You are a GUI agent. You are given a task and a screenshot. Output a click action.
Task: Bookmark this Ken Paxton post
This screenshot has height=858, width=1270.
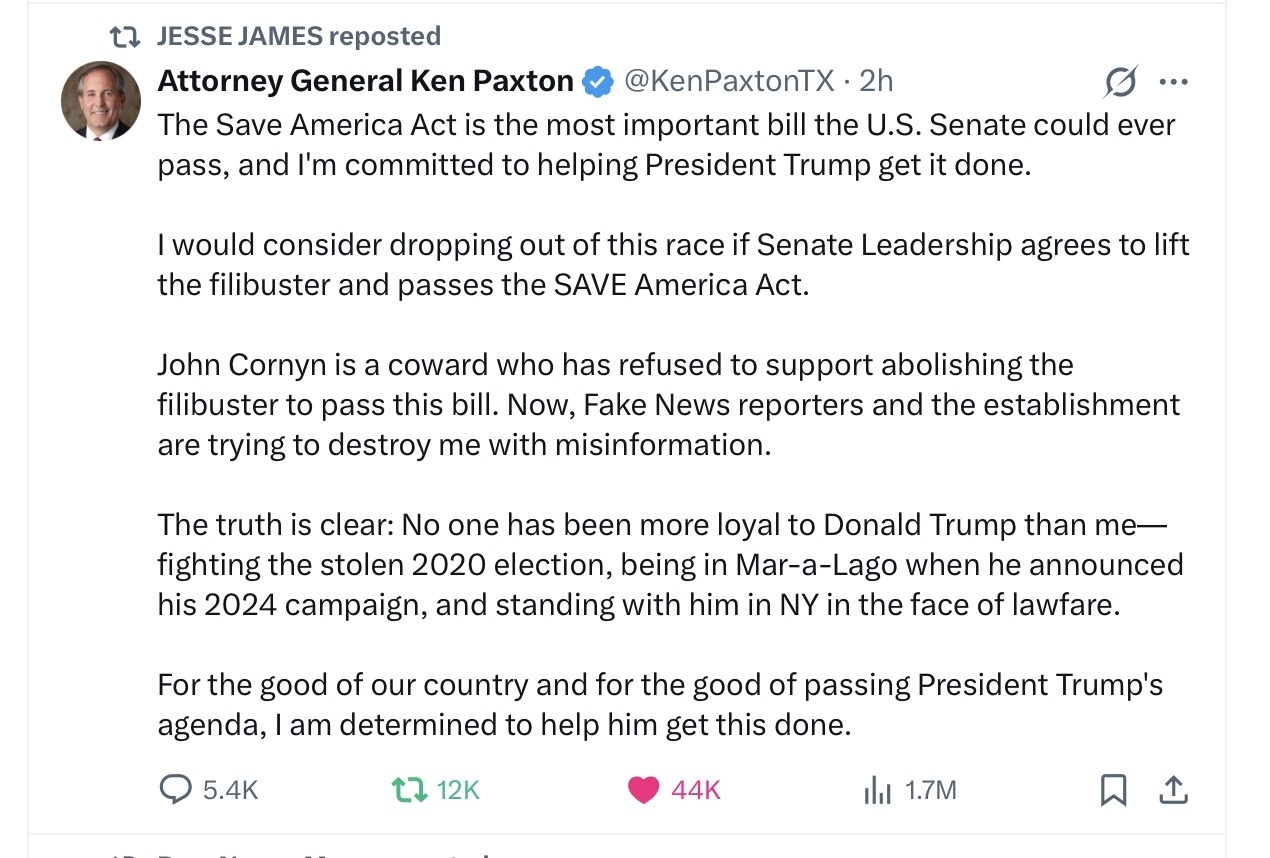point(1113,790)
